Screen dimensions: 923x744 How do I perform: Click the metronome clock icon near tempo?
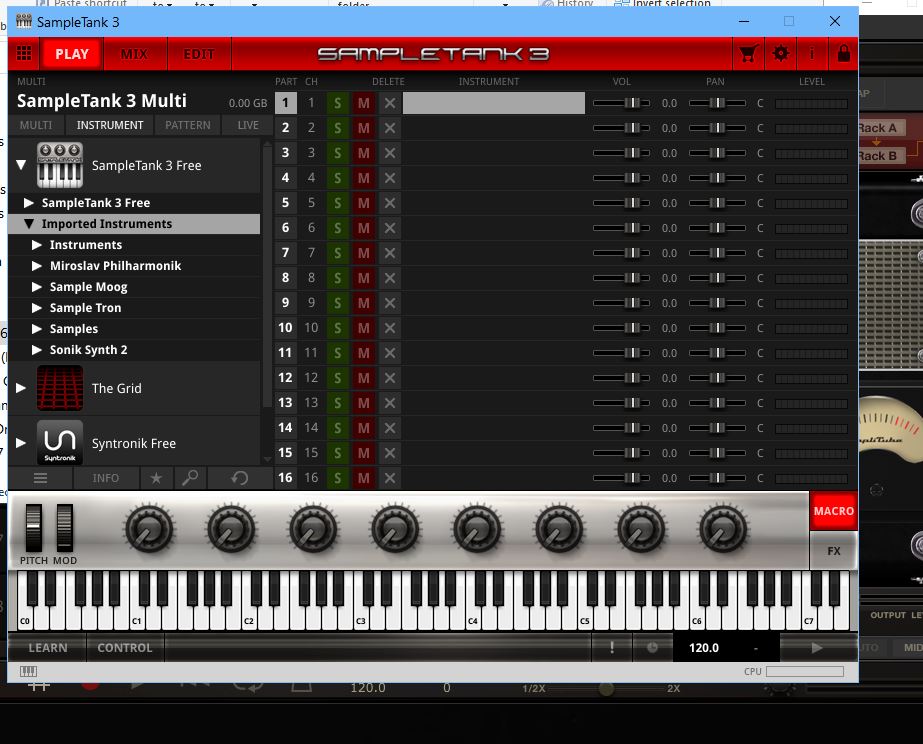pos(652,647)
